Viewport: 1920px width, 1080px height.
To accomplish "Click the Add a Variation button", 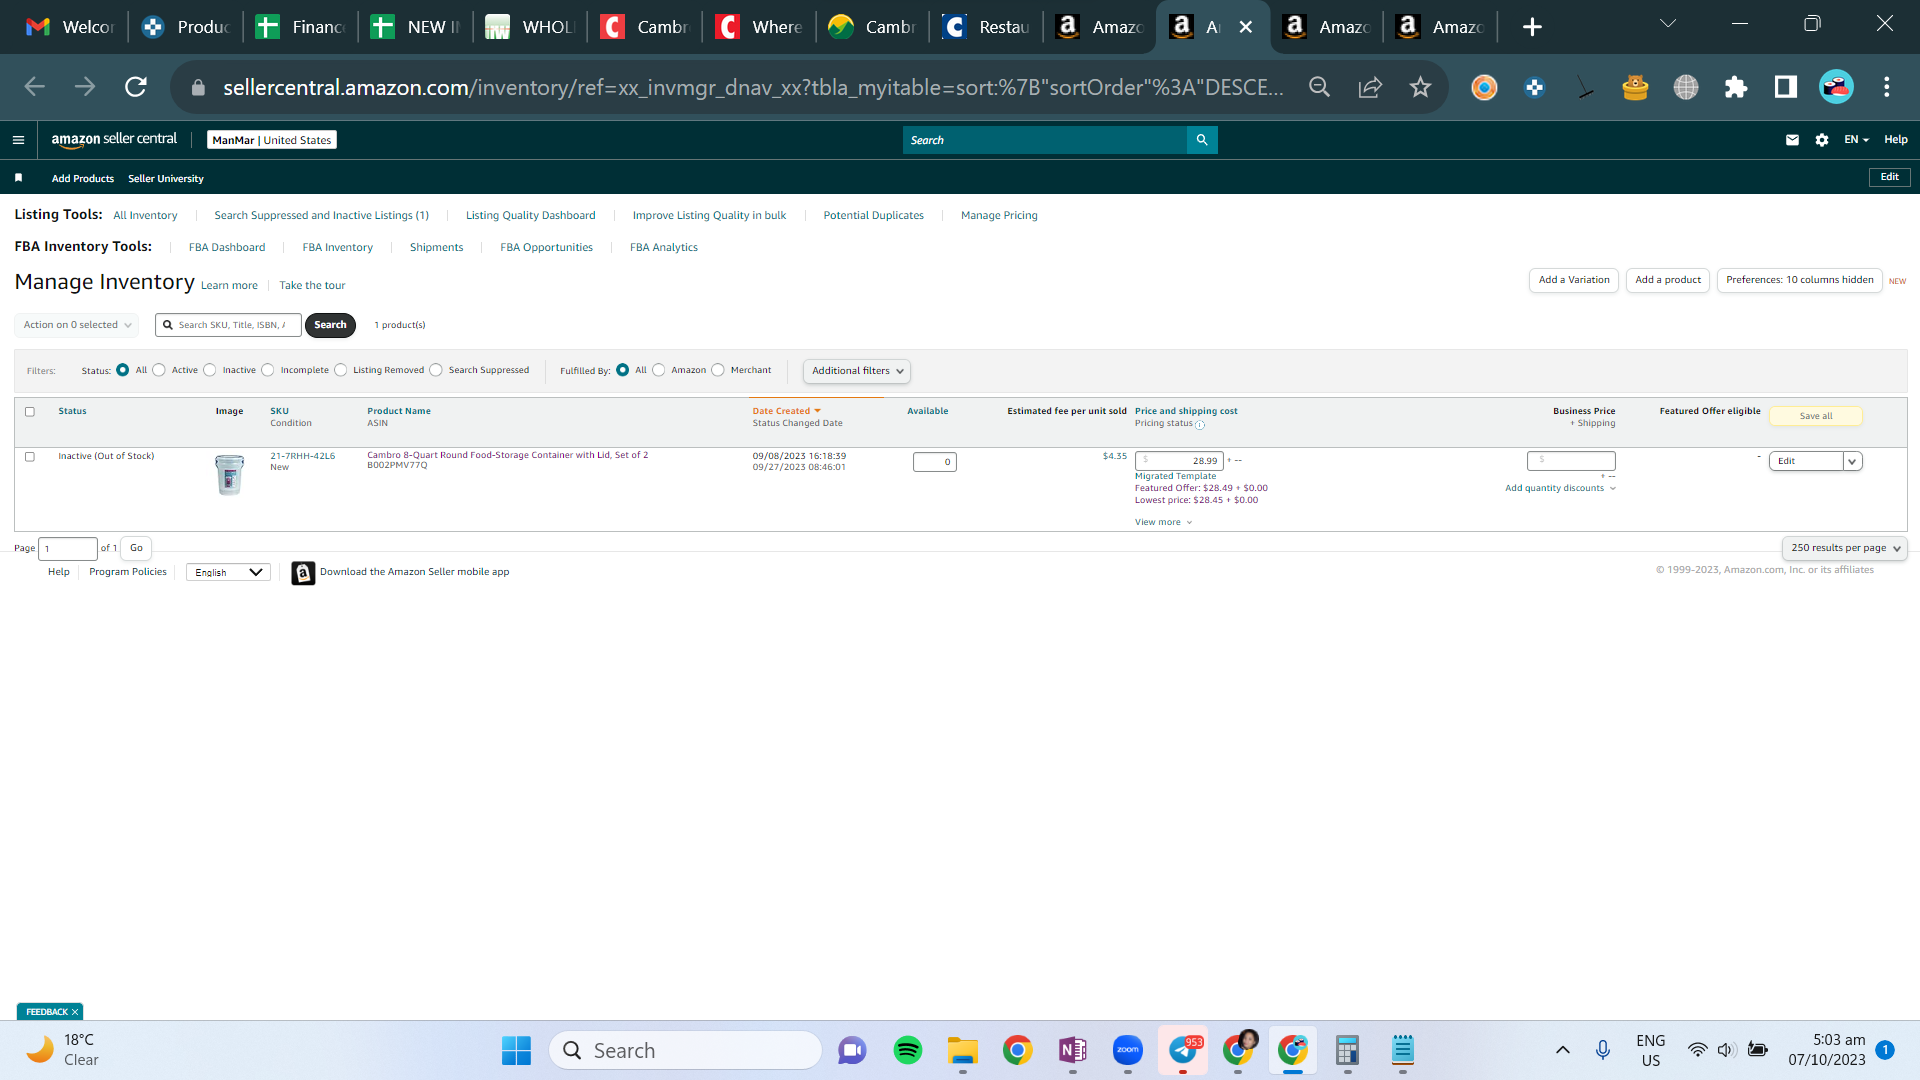I will 1574,280.
